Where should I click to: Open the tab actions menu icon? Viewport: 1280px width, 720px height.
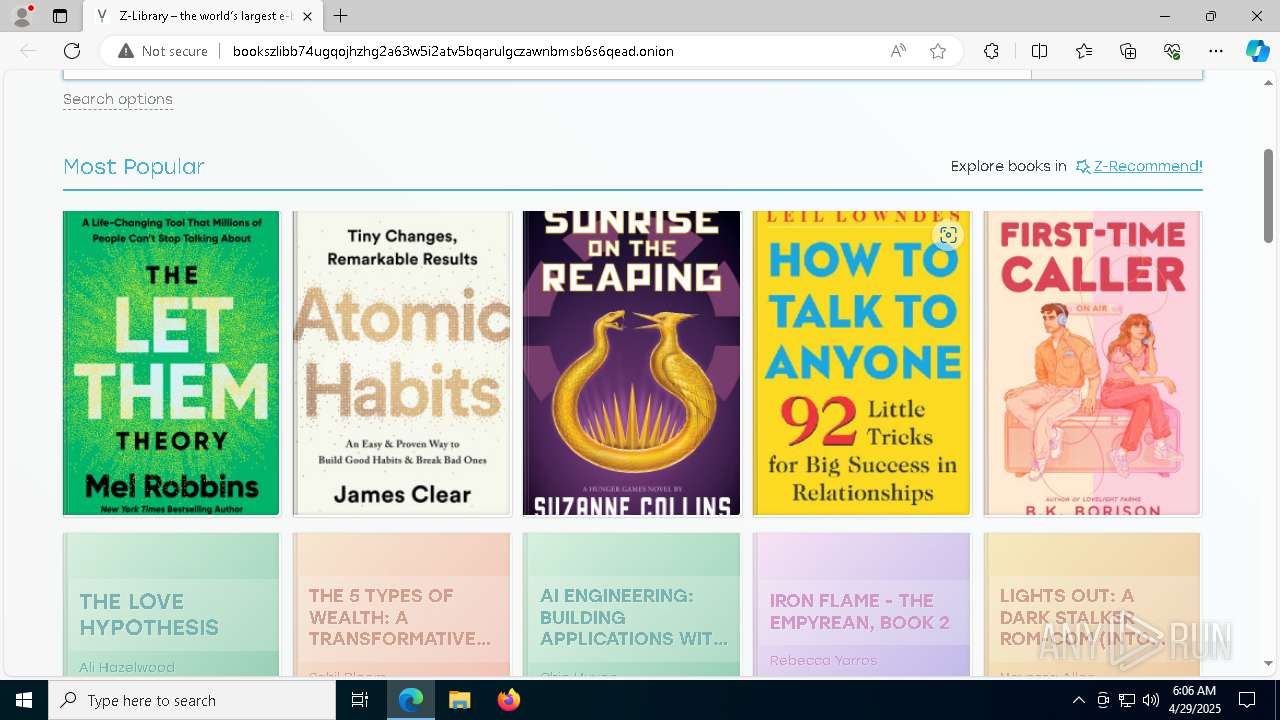pos(60,16)
